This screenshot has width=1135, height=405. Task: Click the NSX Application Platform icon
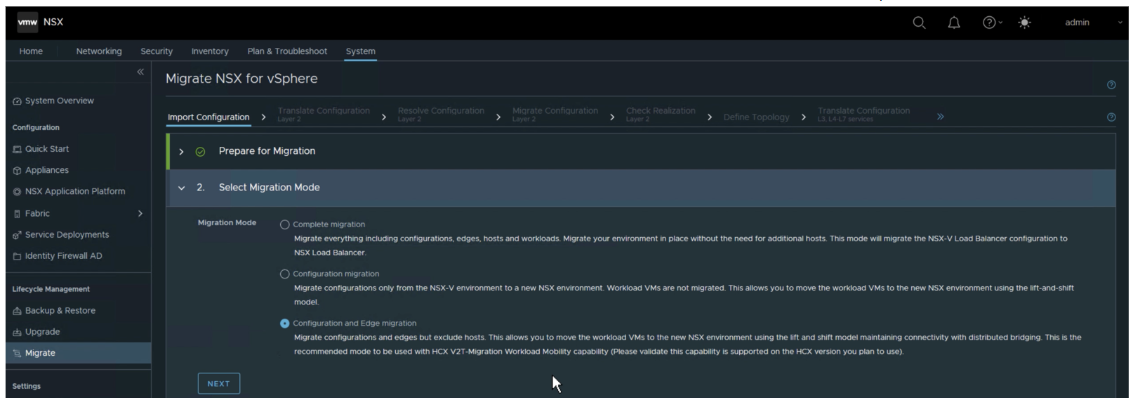[x=17, y=192]
